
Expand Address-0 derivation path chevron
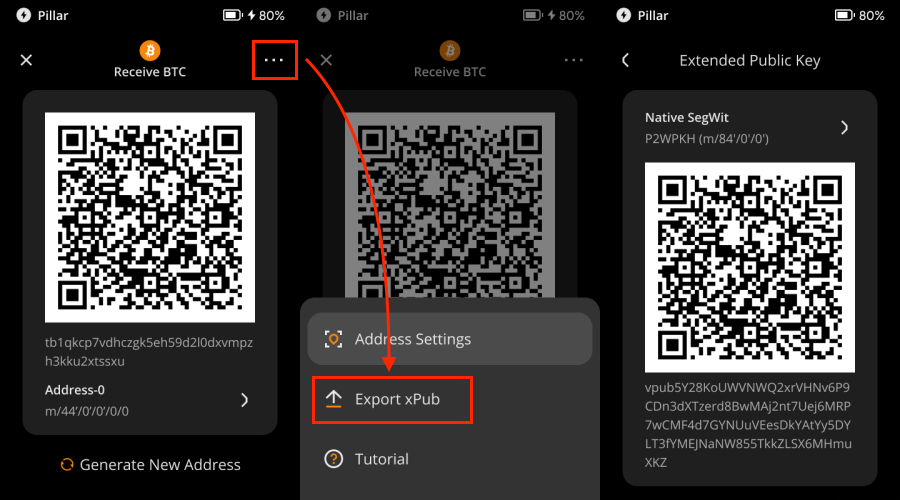point(245,400)
